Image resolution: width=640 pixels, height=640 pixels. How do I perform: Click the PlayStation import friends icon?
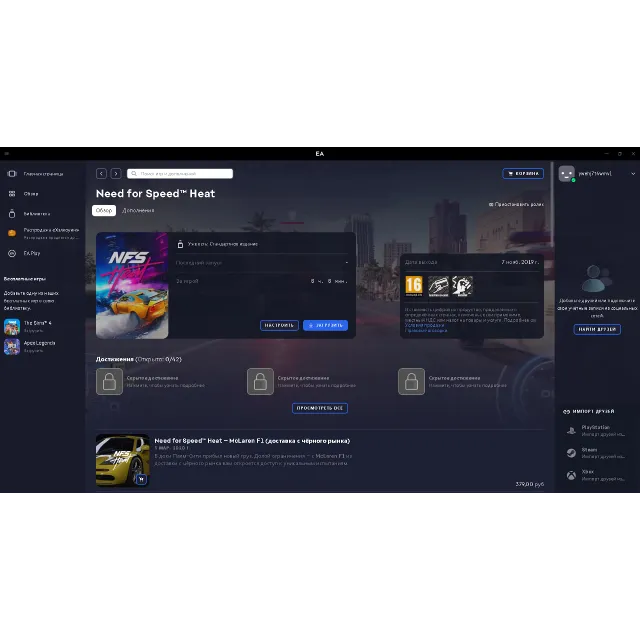pos(571,430)
